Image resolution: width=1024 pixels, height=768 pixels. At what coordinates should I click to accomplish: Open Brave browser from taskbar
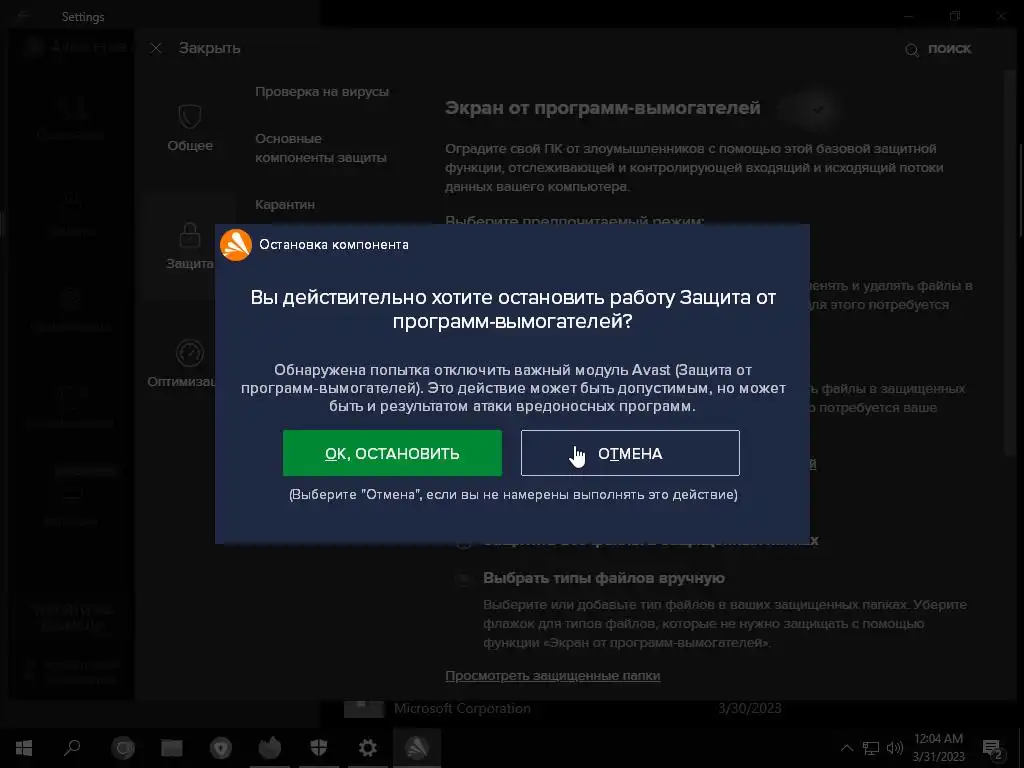[x=221, y=748]
